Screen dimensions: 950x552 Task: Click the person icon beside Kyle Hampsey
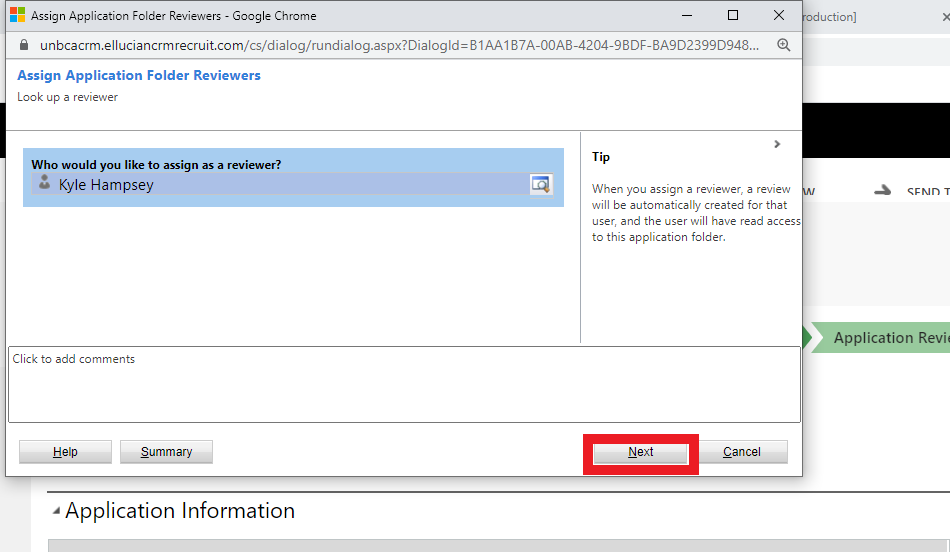click(44, 183)
